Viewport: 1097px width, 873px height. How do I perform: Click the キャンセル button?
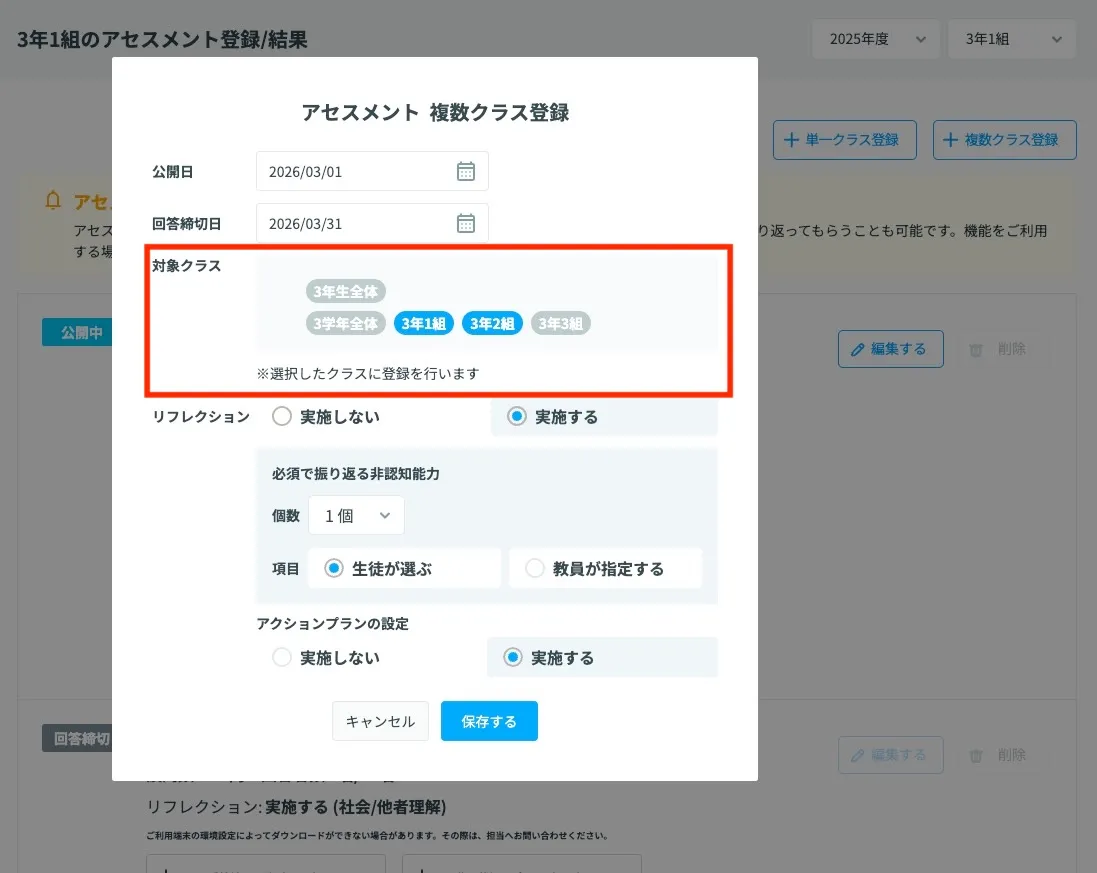[x=381, y=721]
